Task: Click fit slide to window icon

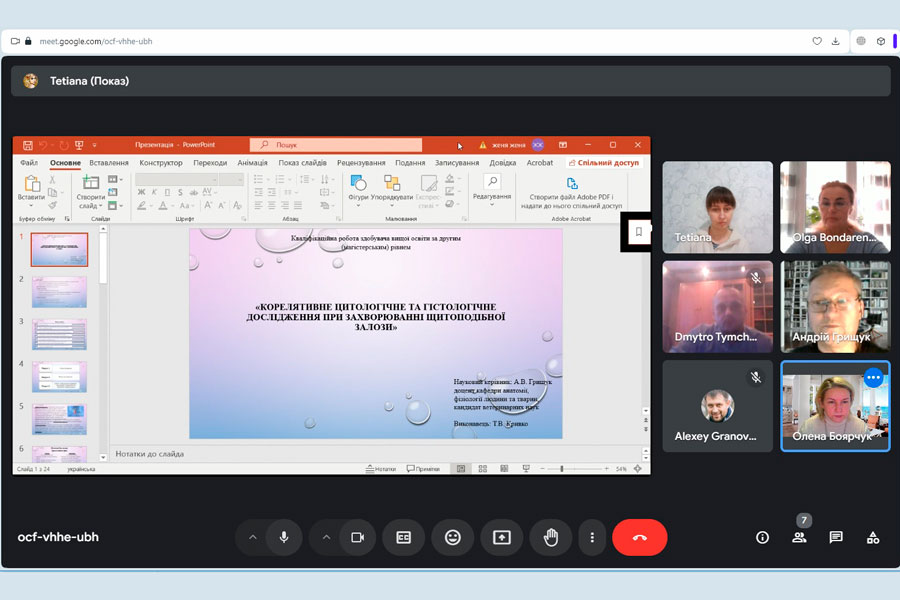Action: point(637,469)
